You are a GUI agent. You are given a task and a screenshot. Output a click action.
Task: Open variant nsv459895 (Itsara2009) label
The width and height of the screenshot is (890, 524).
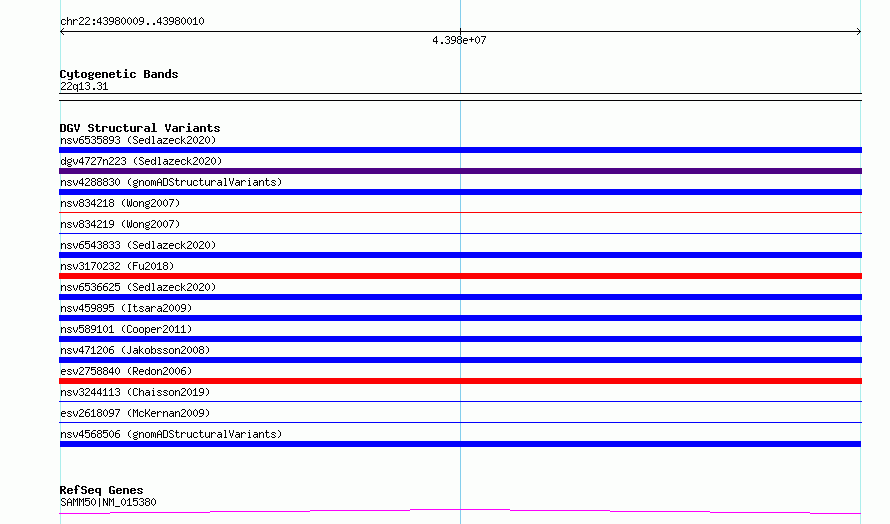coord(126,308)
